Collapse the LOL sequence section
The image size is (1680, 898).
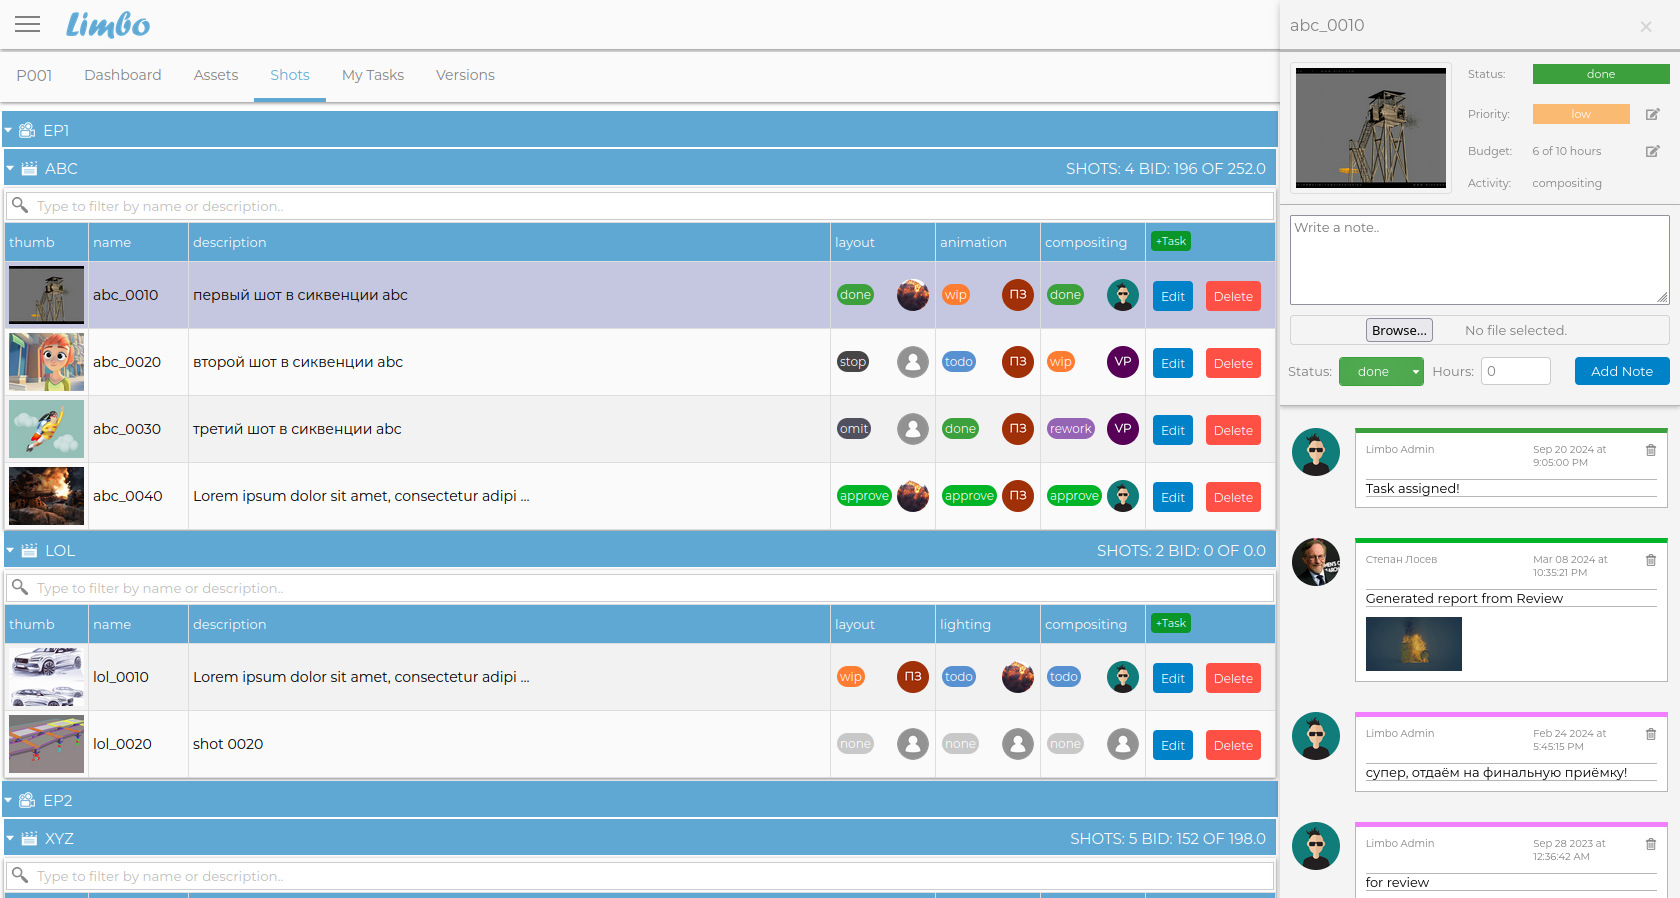[x=10, y=551]
